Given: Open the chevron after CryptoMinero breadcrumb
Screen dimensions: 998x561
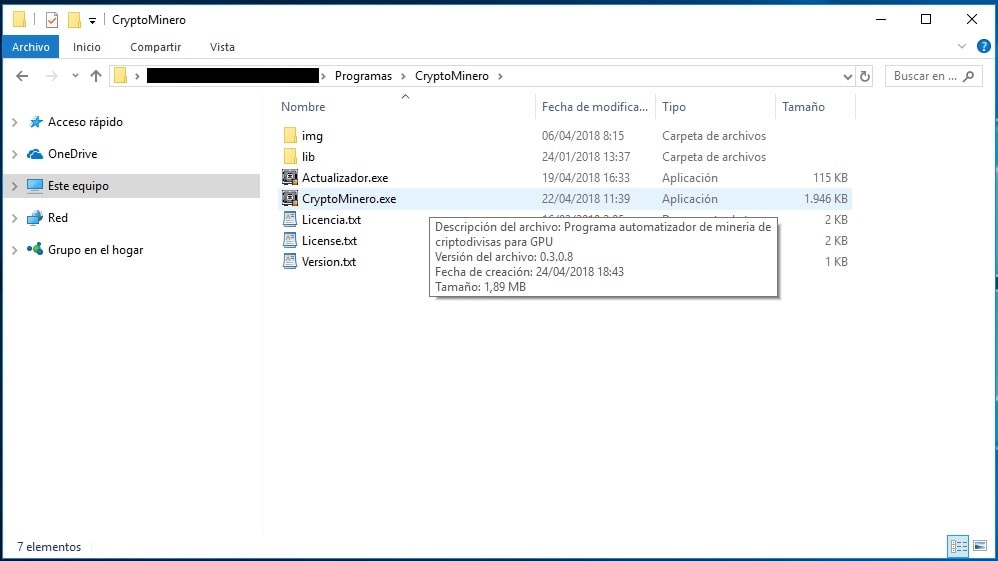Looking at the screenshot, I should point(500,76).
